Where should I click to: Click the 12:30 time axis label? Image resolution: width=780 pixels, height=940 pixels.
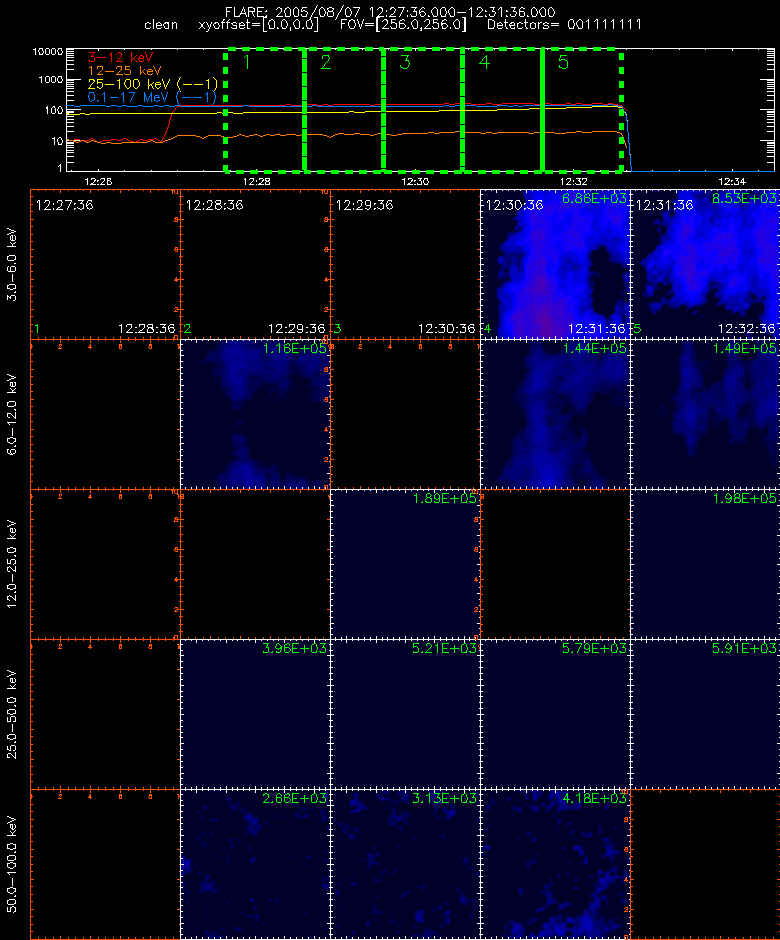415,181
